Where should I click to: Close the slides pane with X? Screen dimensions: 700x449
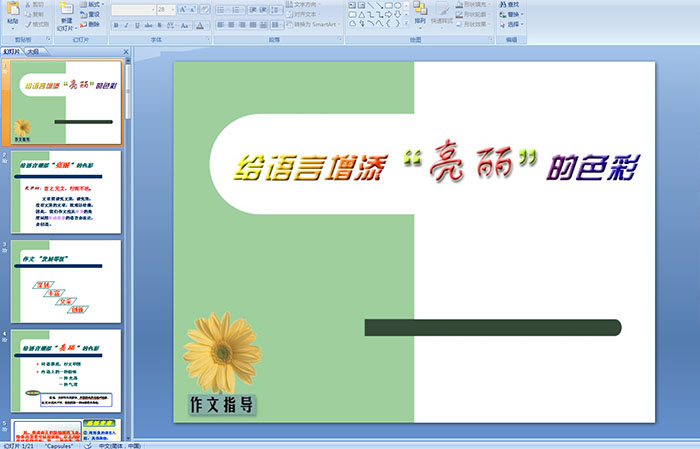pos(126,52)
